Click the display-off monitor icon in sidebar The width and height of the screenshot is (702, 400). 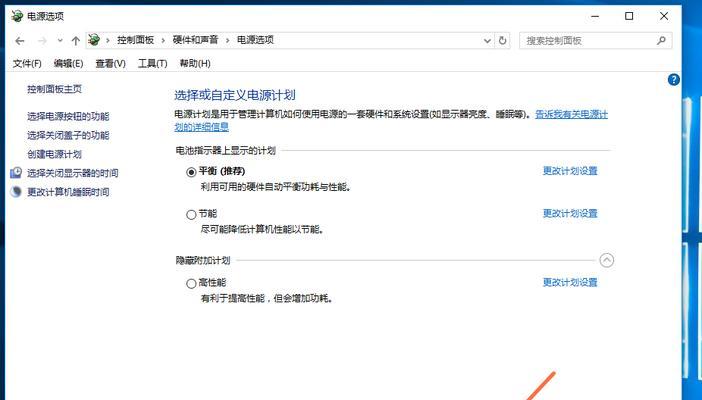16,172
